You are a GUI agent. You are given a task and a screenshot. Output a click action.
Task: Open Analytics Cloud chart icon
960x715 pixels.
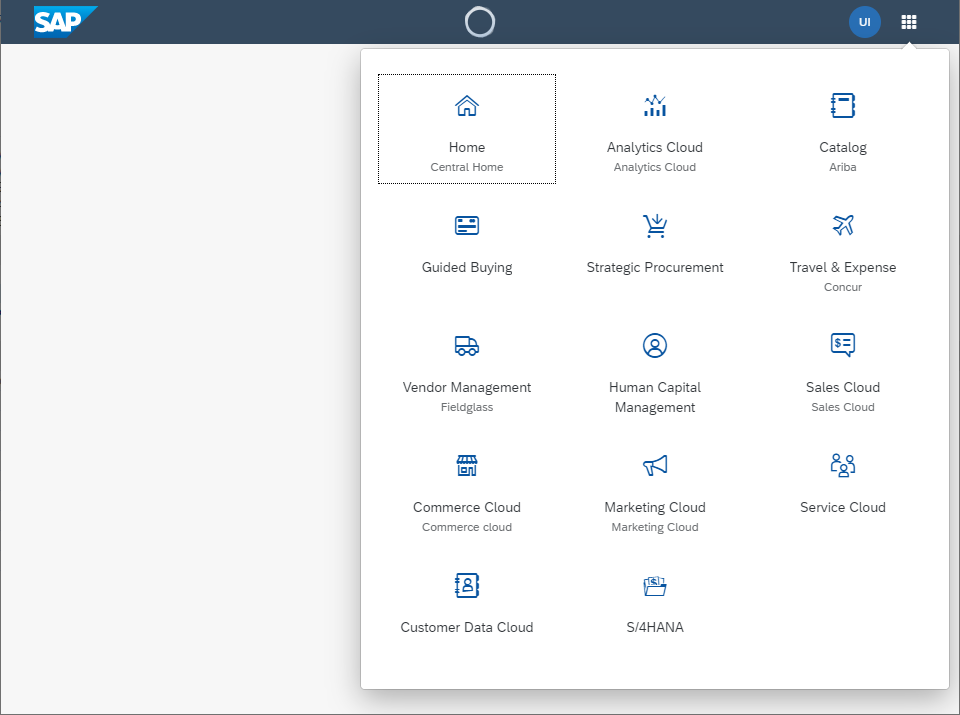[655, 106]
